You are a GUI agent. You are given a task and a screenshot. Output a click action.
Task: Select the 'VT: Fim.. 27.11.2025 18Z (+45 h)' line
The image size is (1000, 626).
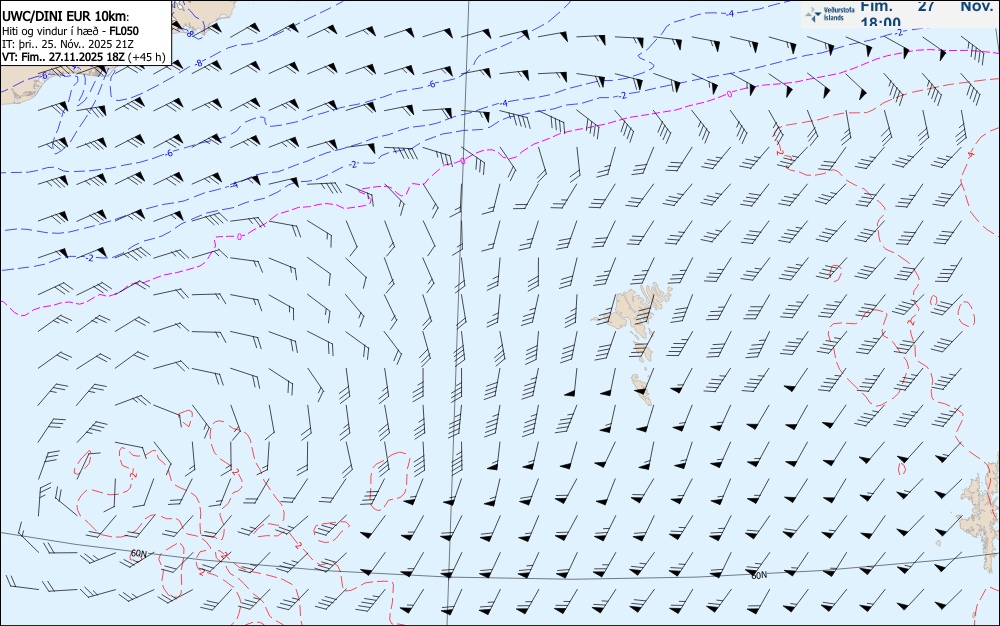coord(84,57)
